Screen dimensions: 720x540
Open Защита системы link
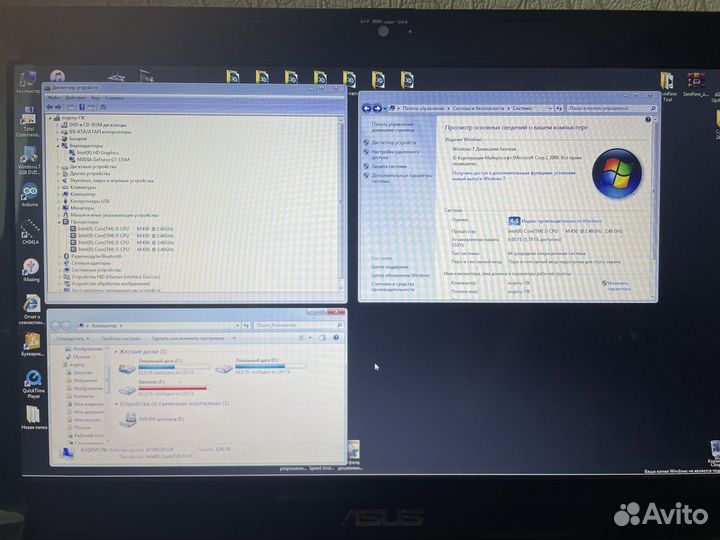[x=389, y=166]
